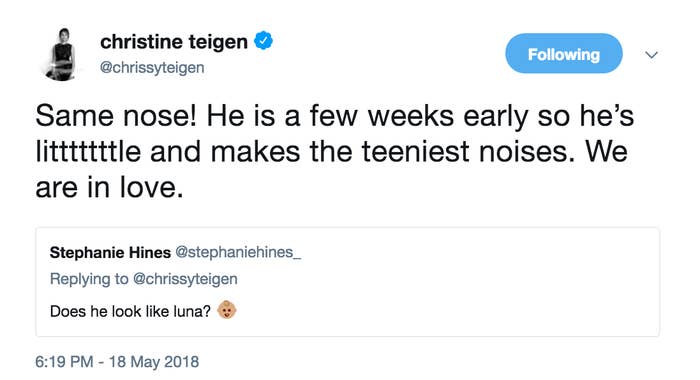Viewport: 700px width, 380px height.
Task: Open the quoted text "Does he look like luna?"
Action: [x=130, y=311]
